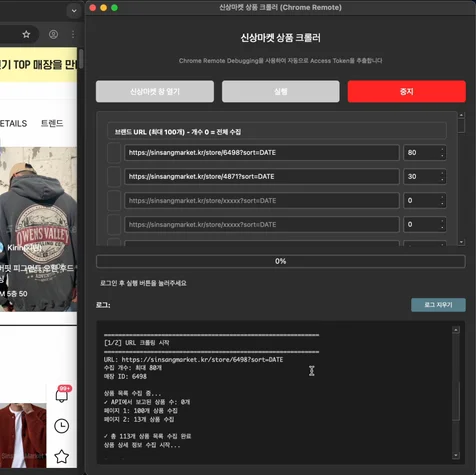This screenshot has height=475, width=476.
Task: Open the RETAILS tab on the 신상마켓 page
Action: [13, 123]
